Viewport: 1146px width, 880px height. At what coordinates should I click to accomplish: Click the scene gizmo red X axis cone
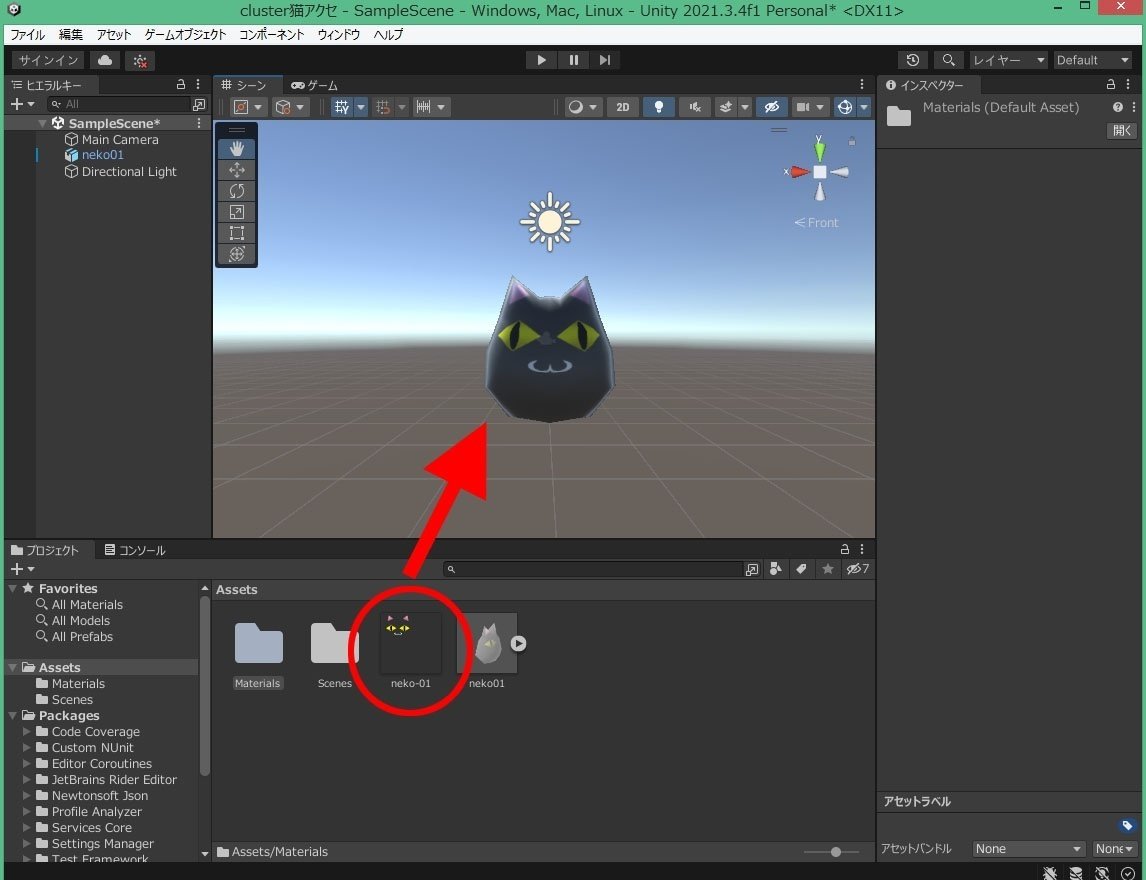click(799, 172)
